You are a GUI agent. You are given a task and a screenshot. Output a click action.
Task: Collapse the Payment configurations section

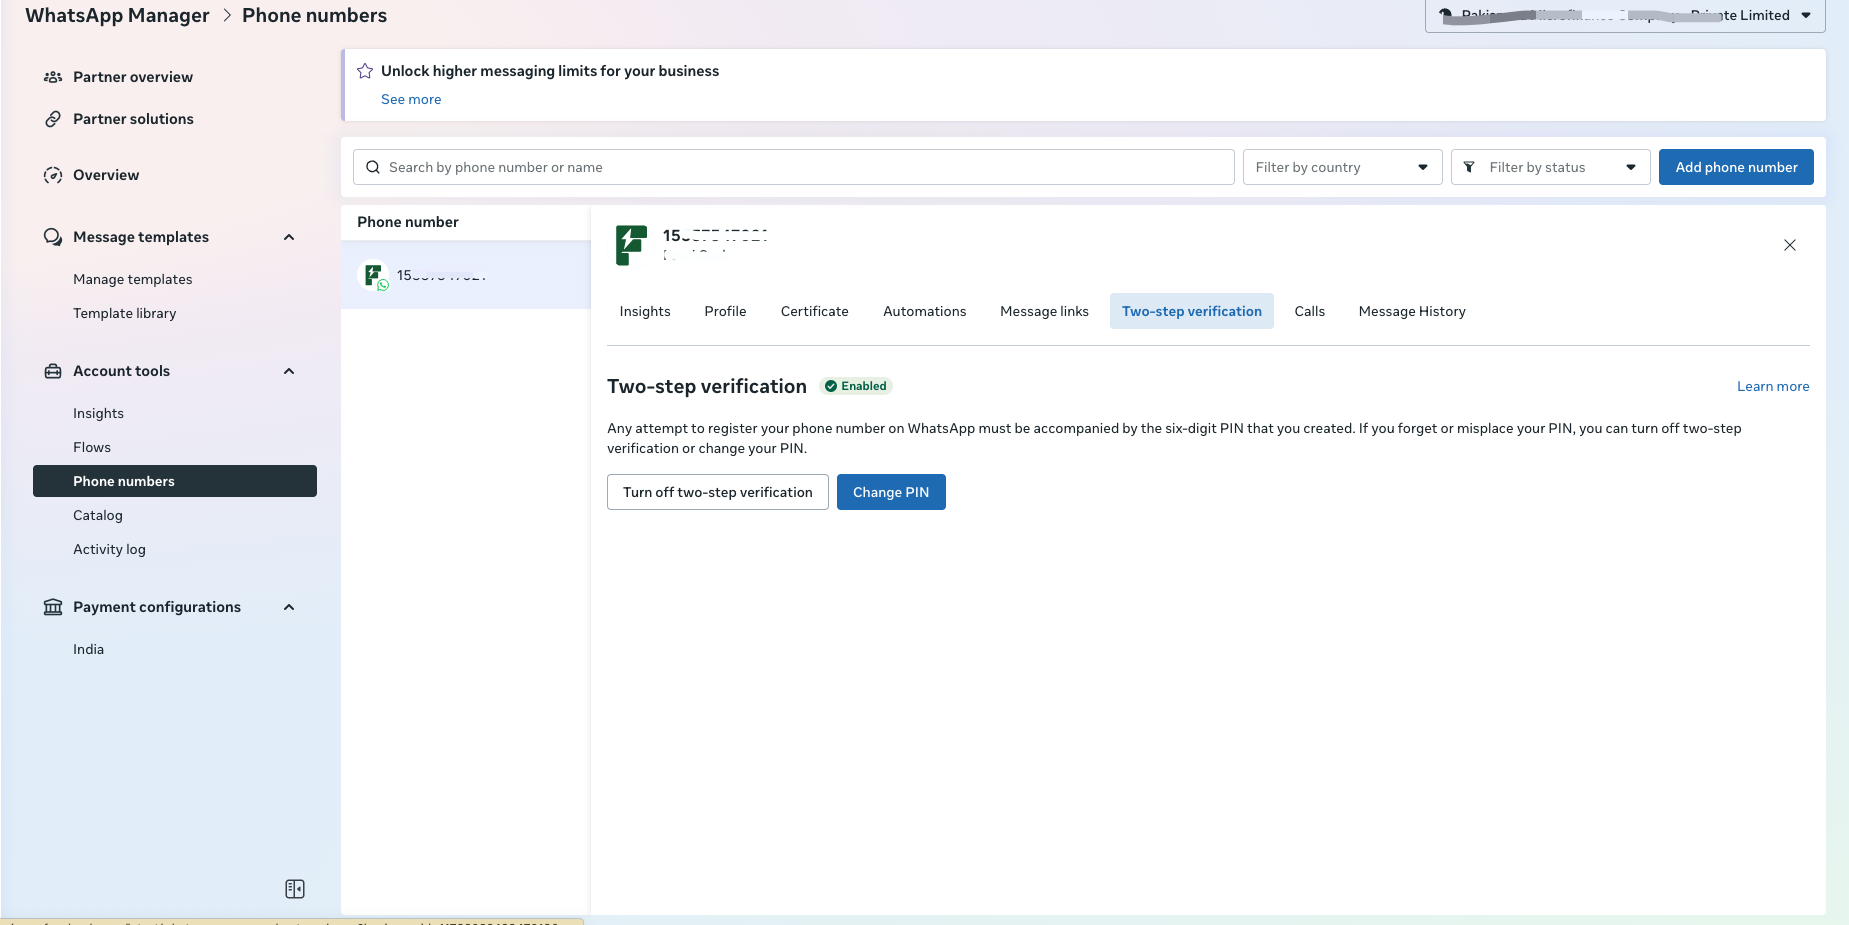(x=289, y=607)
